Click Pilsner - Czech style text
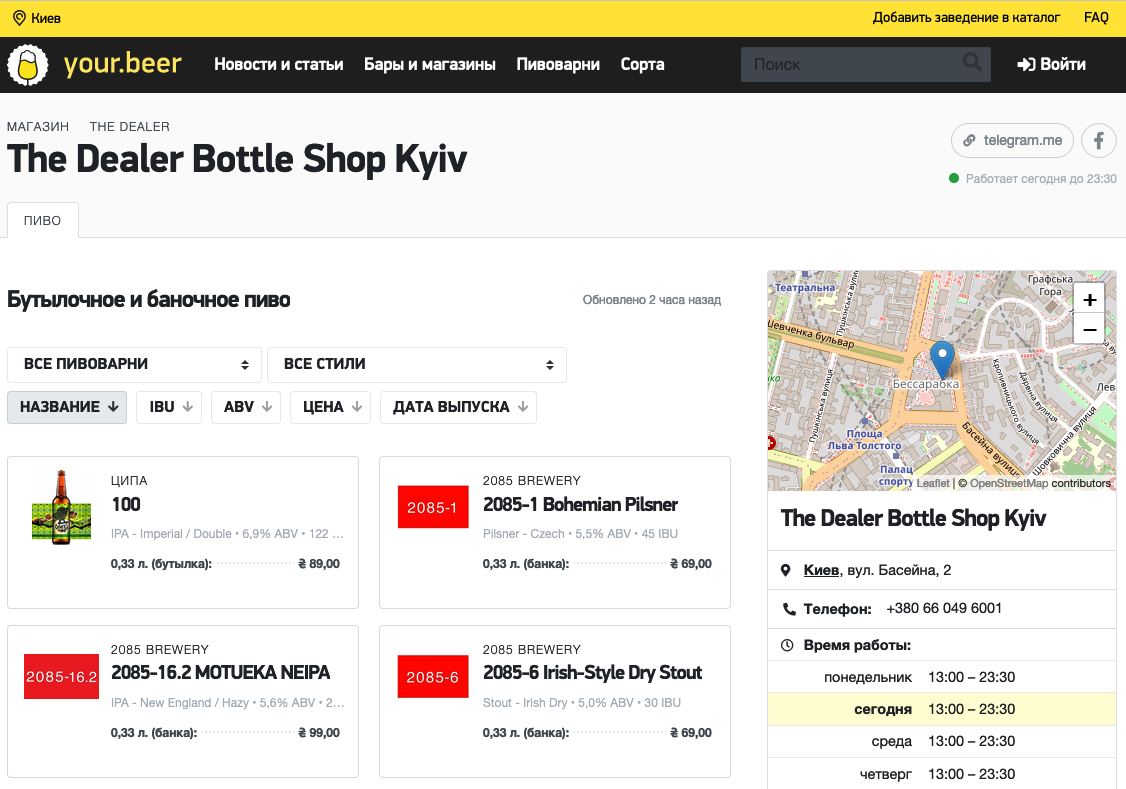This screenshot has height=789, width=1126. (524, 534)
